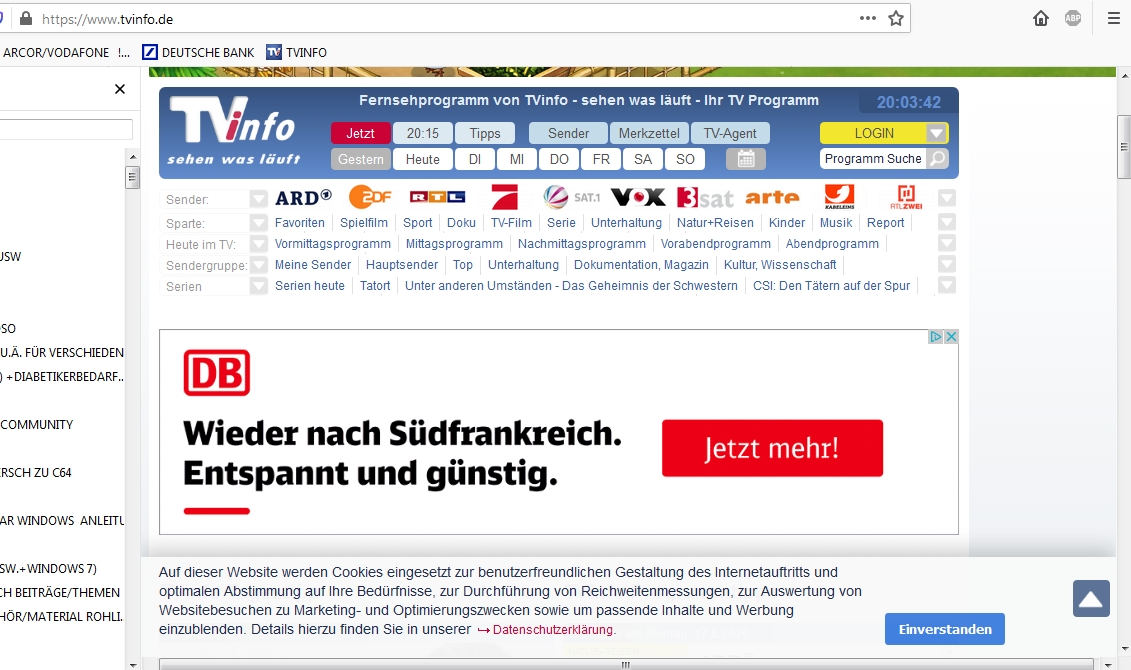Expand more categories arrow right of Report
Screen dimensions: 1131x670
click(x=947, y=222)
